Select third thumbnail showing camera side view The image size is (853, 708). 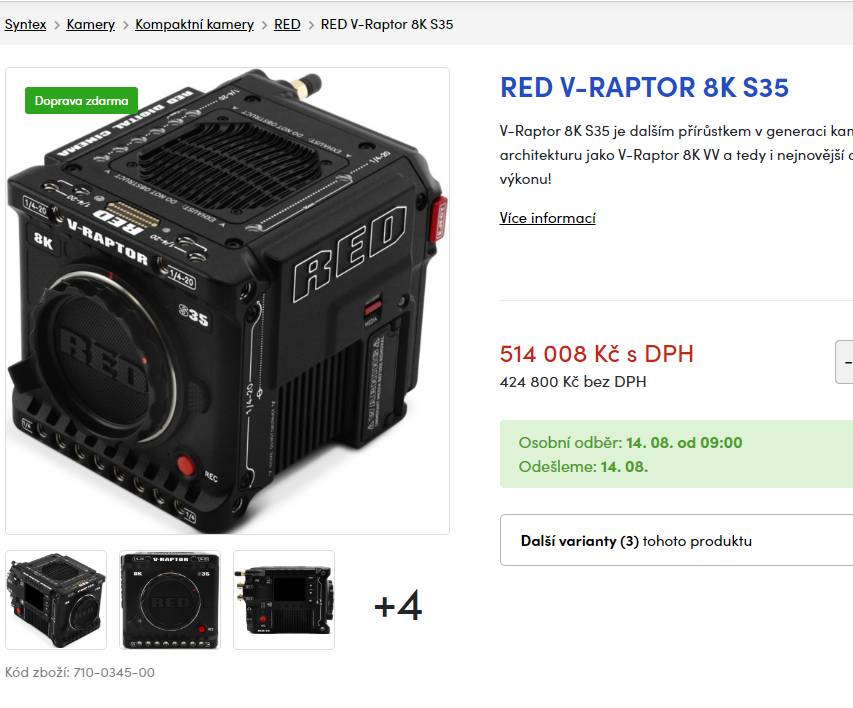(x=284, y=600)
